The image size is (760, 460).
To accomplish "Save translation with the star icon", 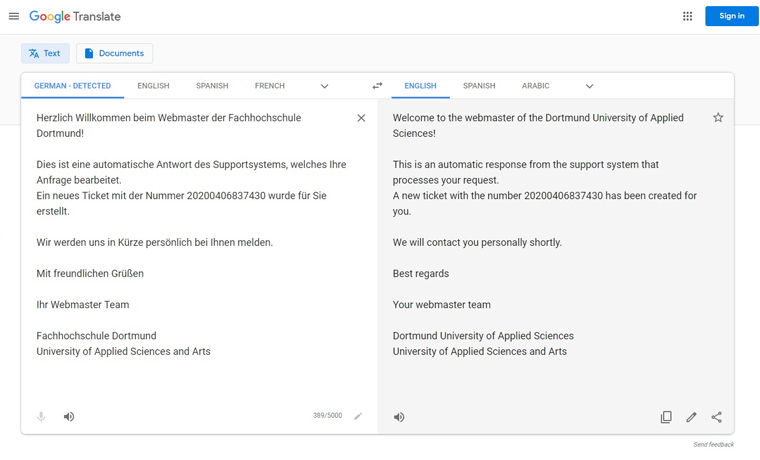I will (718, 117).
